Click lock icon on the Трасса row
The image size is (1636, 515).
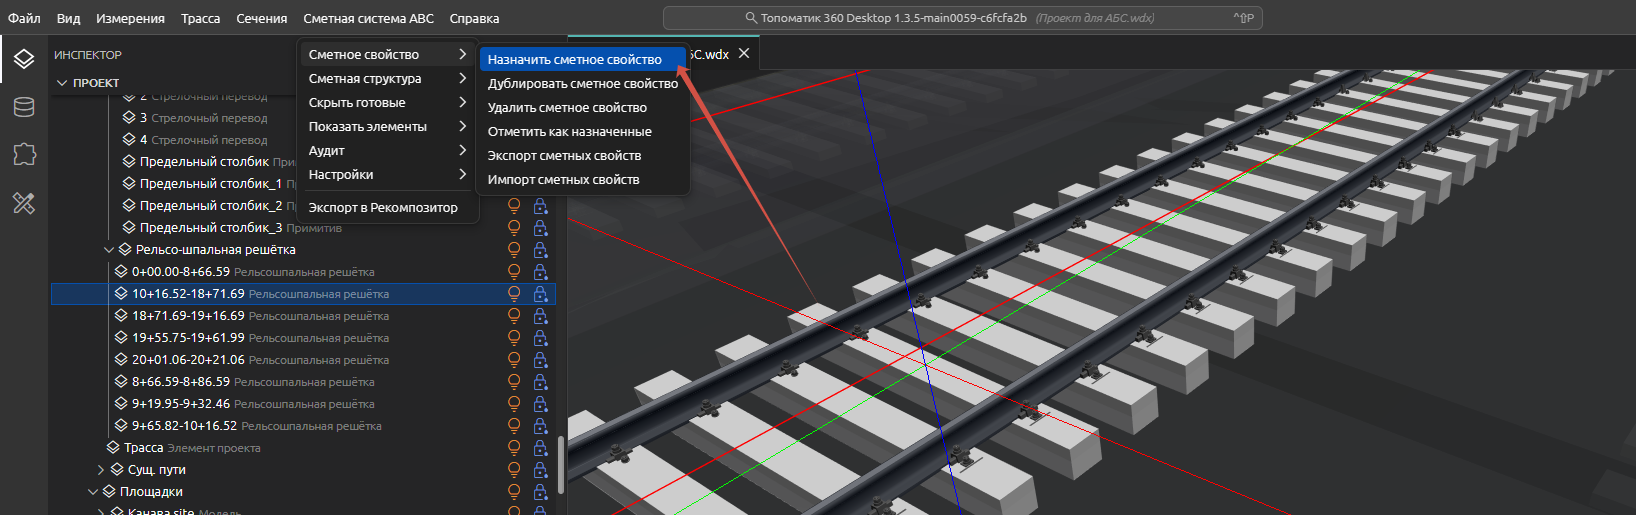point(540,448)
